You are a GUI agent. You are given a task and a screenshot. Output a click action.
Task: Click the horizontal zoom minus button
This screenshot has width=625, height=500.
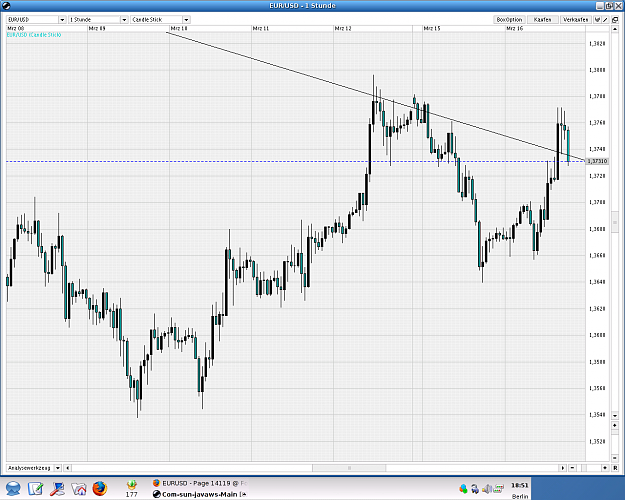click(x=572, y=468)
